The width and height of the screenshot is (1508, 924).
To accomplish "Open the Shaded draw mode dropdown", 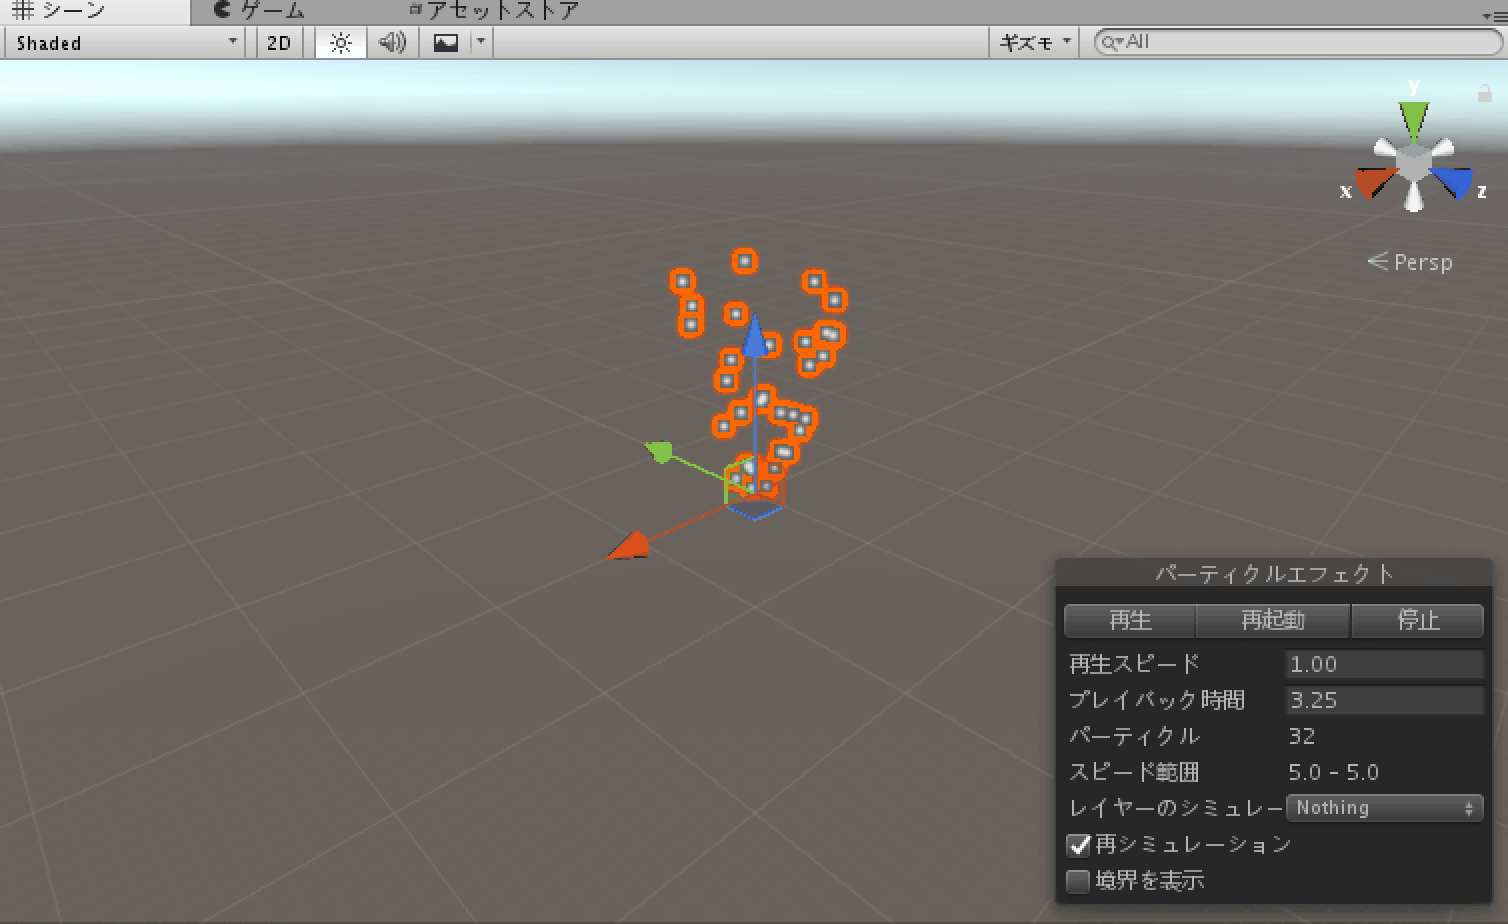I will pyautogui.click(x=125, y=43).
